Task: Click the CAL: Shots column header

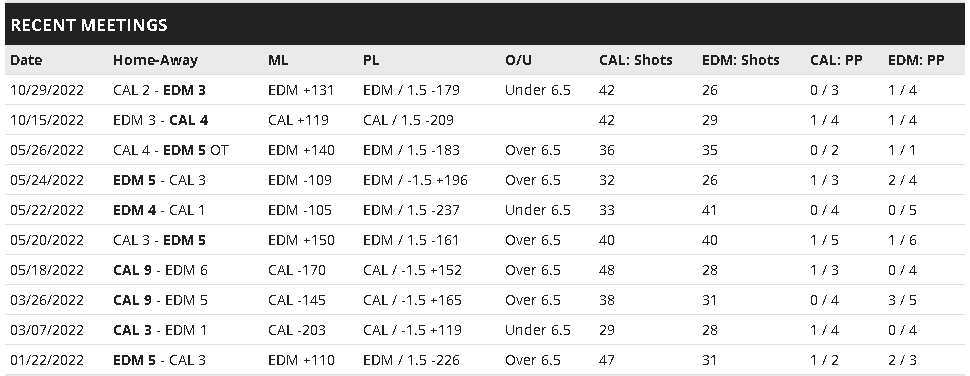Action: pyautogui.click(x=635, y=61)
